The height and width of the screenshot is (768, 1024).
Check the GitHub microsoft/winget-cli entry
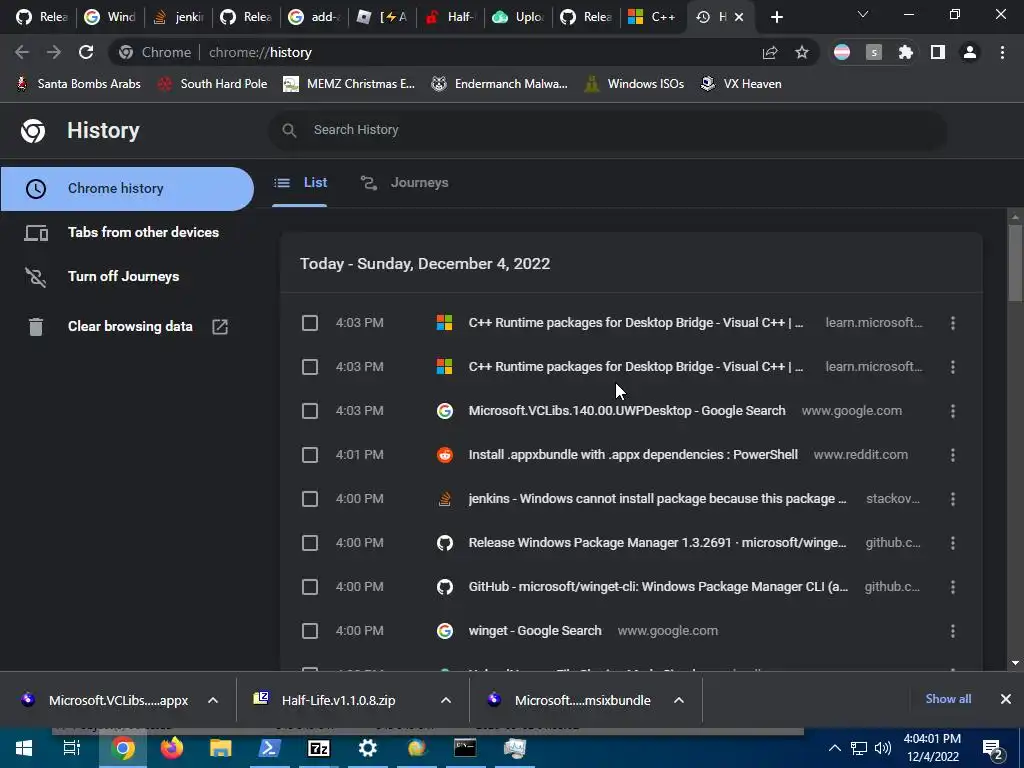click(310, 587)
